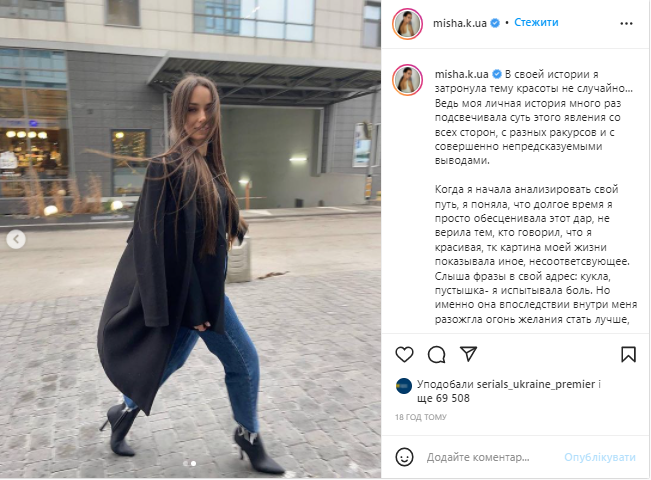Open comments via speech bubble icon
651x480 pixels.
(436, 355)
